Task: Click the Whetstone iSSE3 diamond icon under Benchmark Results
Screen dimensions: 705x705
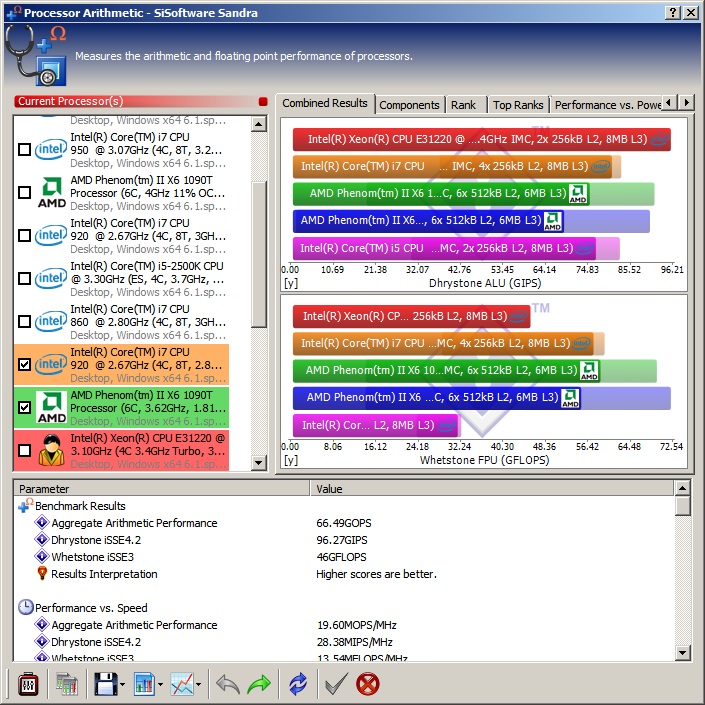Action: click(x=42, y=556)
